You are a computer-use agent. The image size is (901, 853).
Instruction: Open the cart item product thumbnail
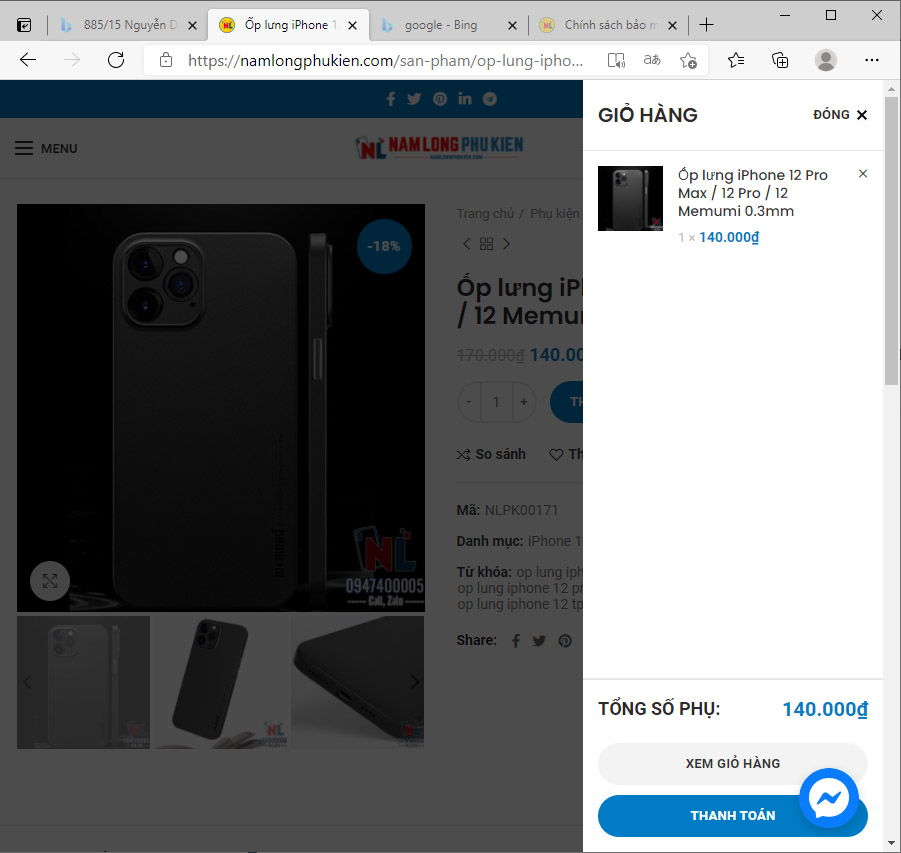point(630,198)
